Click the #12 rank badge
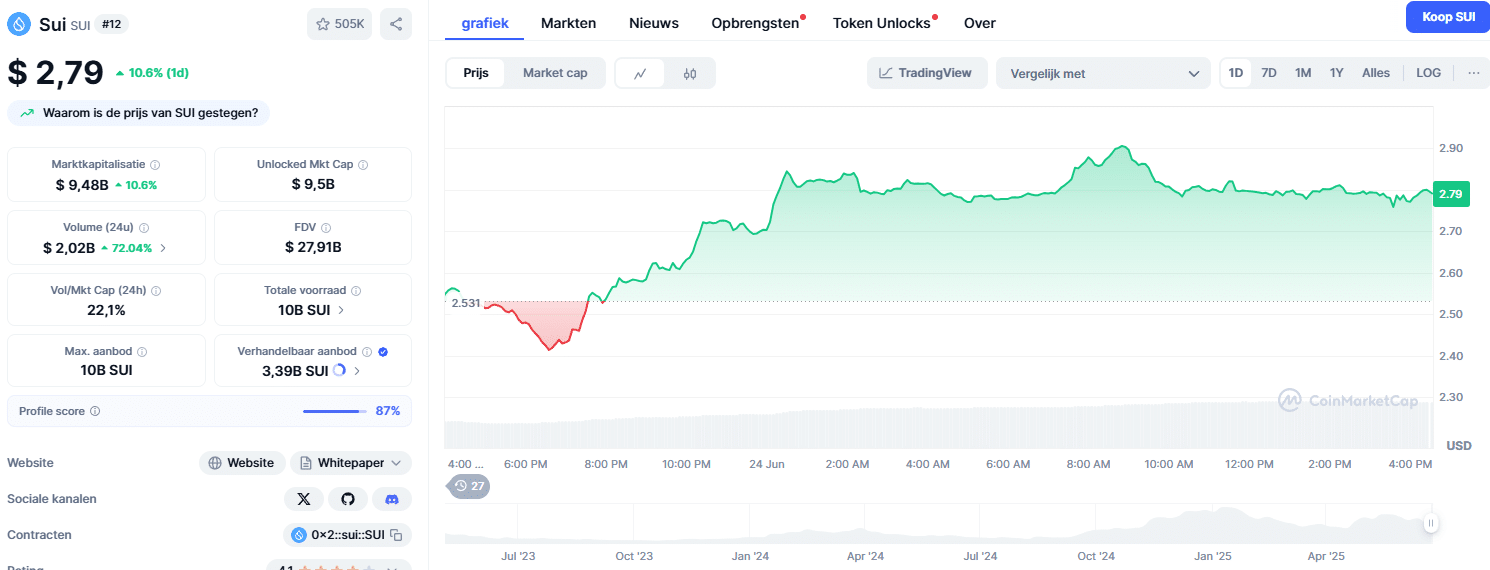This screenshot has height=570, width=1490. 112,24
